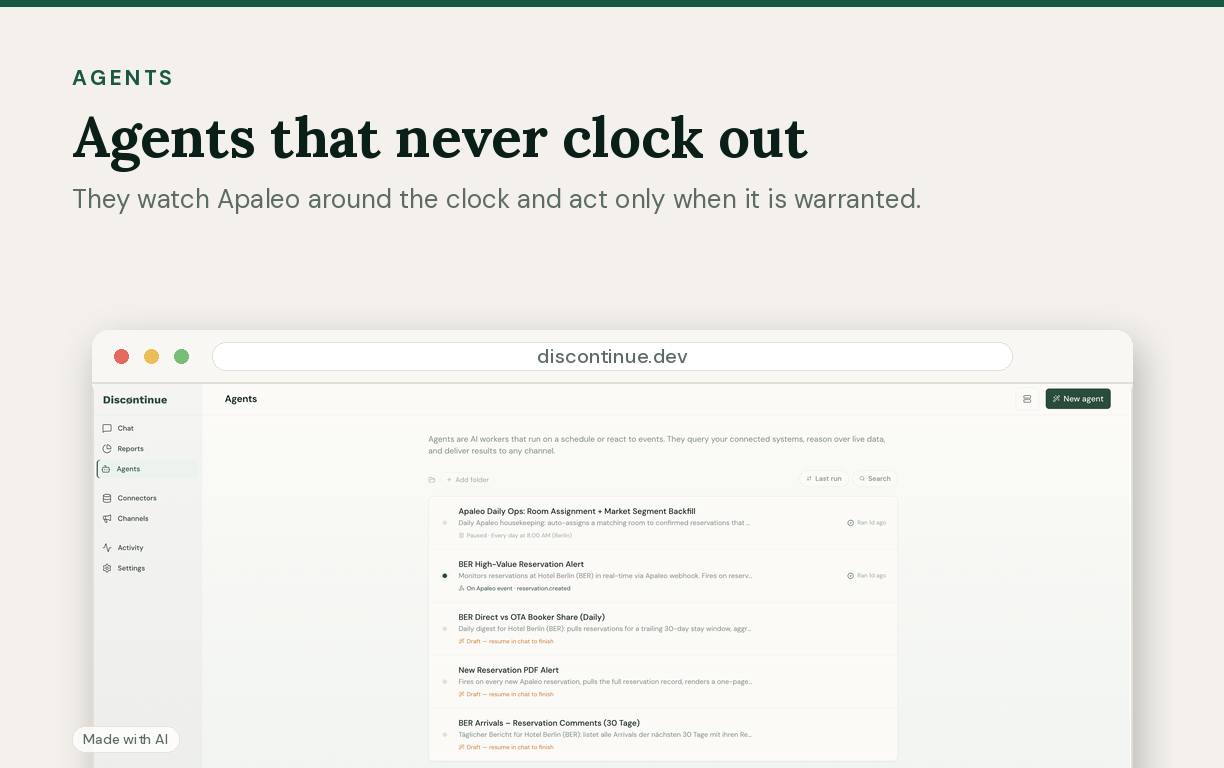Image resolution: width=1224 pixels, height=768 pixels.
Task: Open Settings from the sidebar
Action: [147, 568]
